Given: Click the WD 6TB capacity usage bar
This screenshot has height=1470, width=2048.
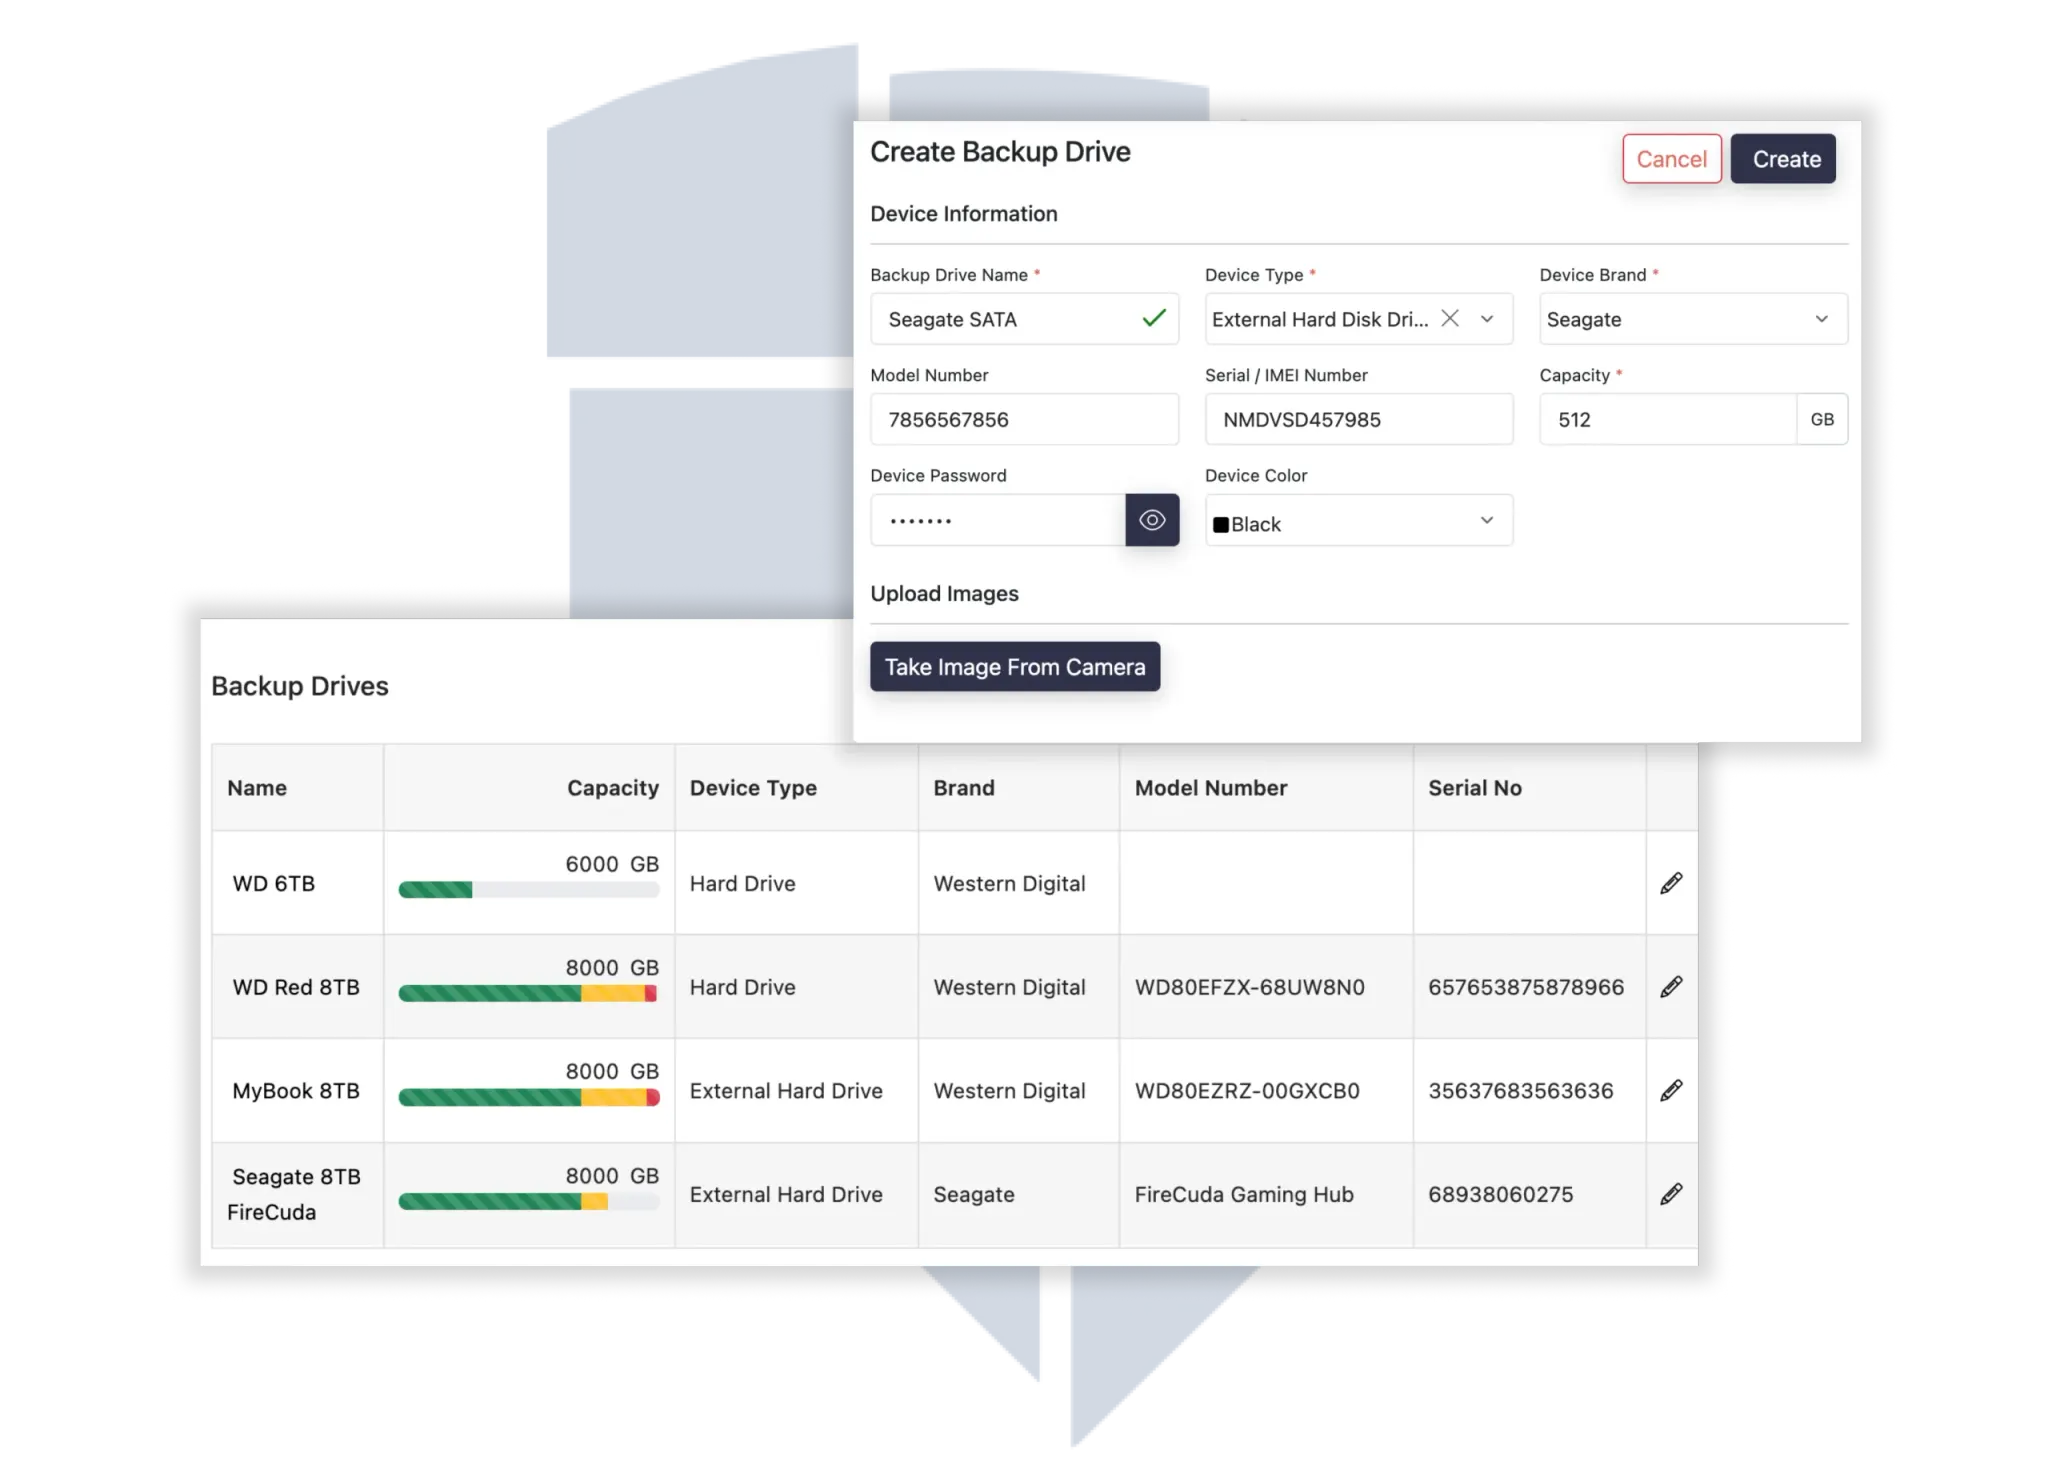Looking at the screenshot, I should [529, 890].
